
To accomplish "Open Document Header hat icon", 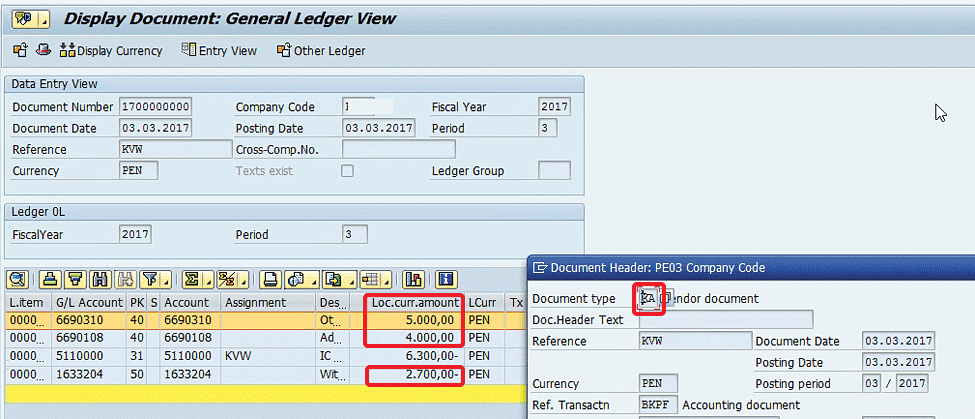I will point(43,50).
